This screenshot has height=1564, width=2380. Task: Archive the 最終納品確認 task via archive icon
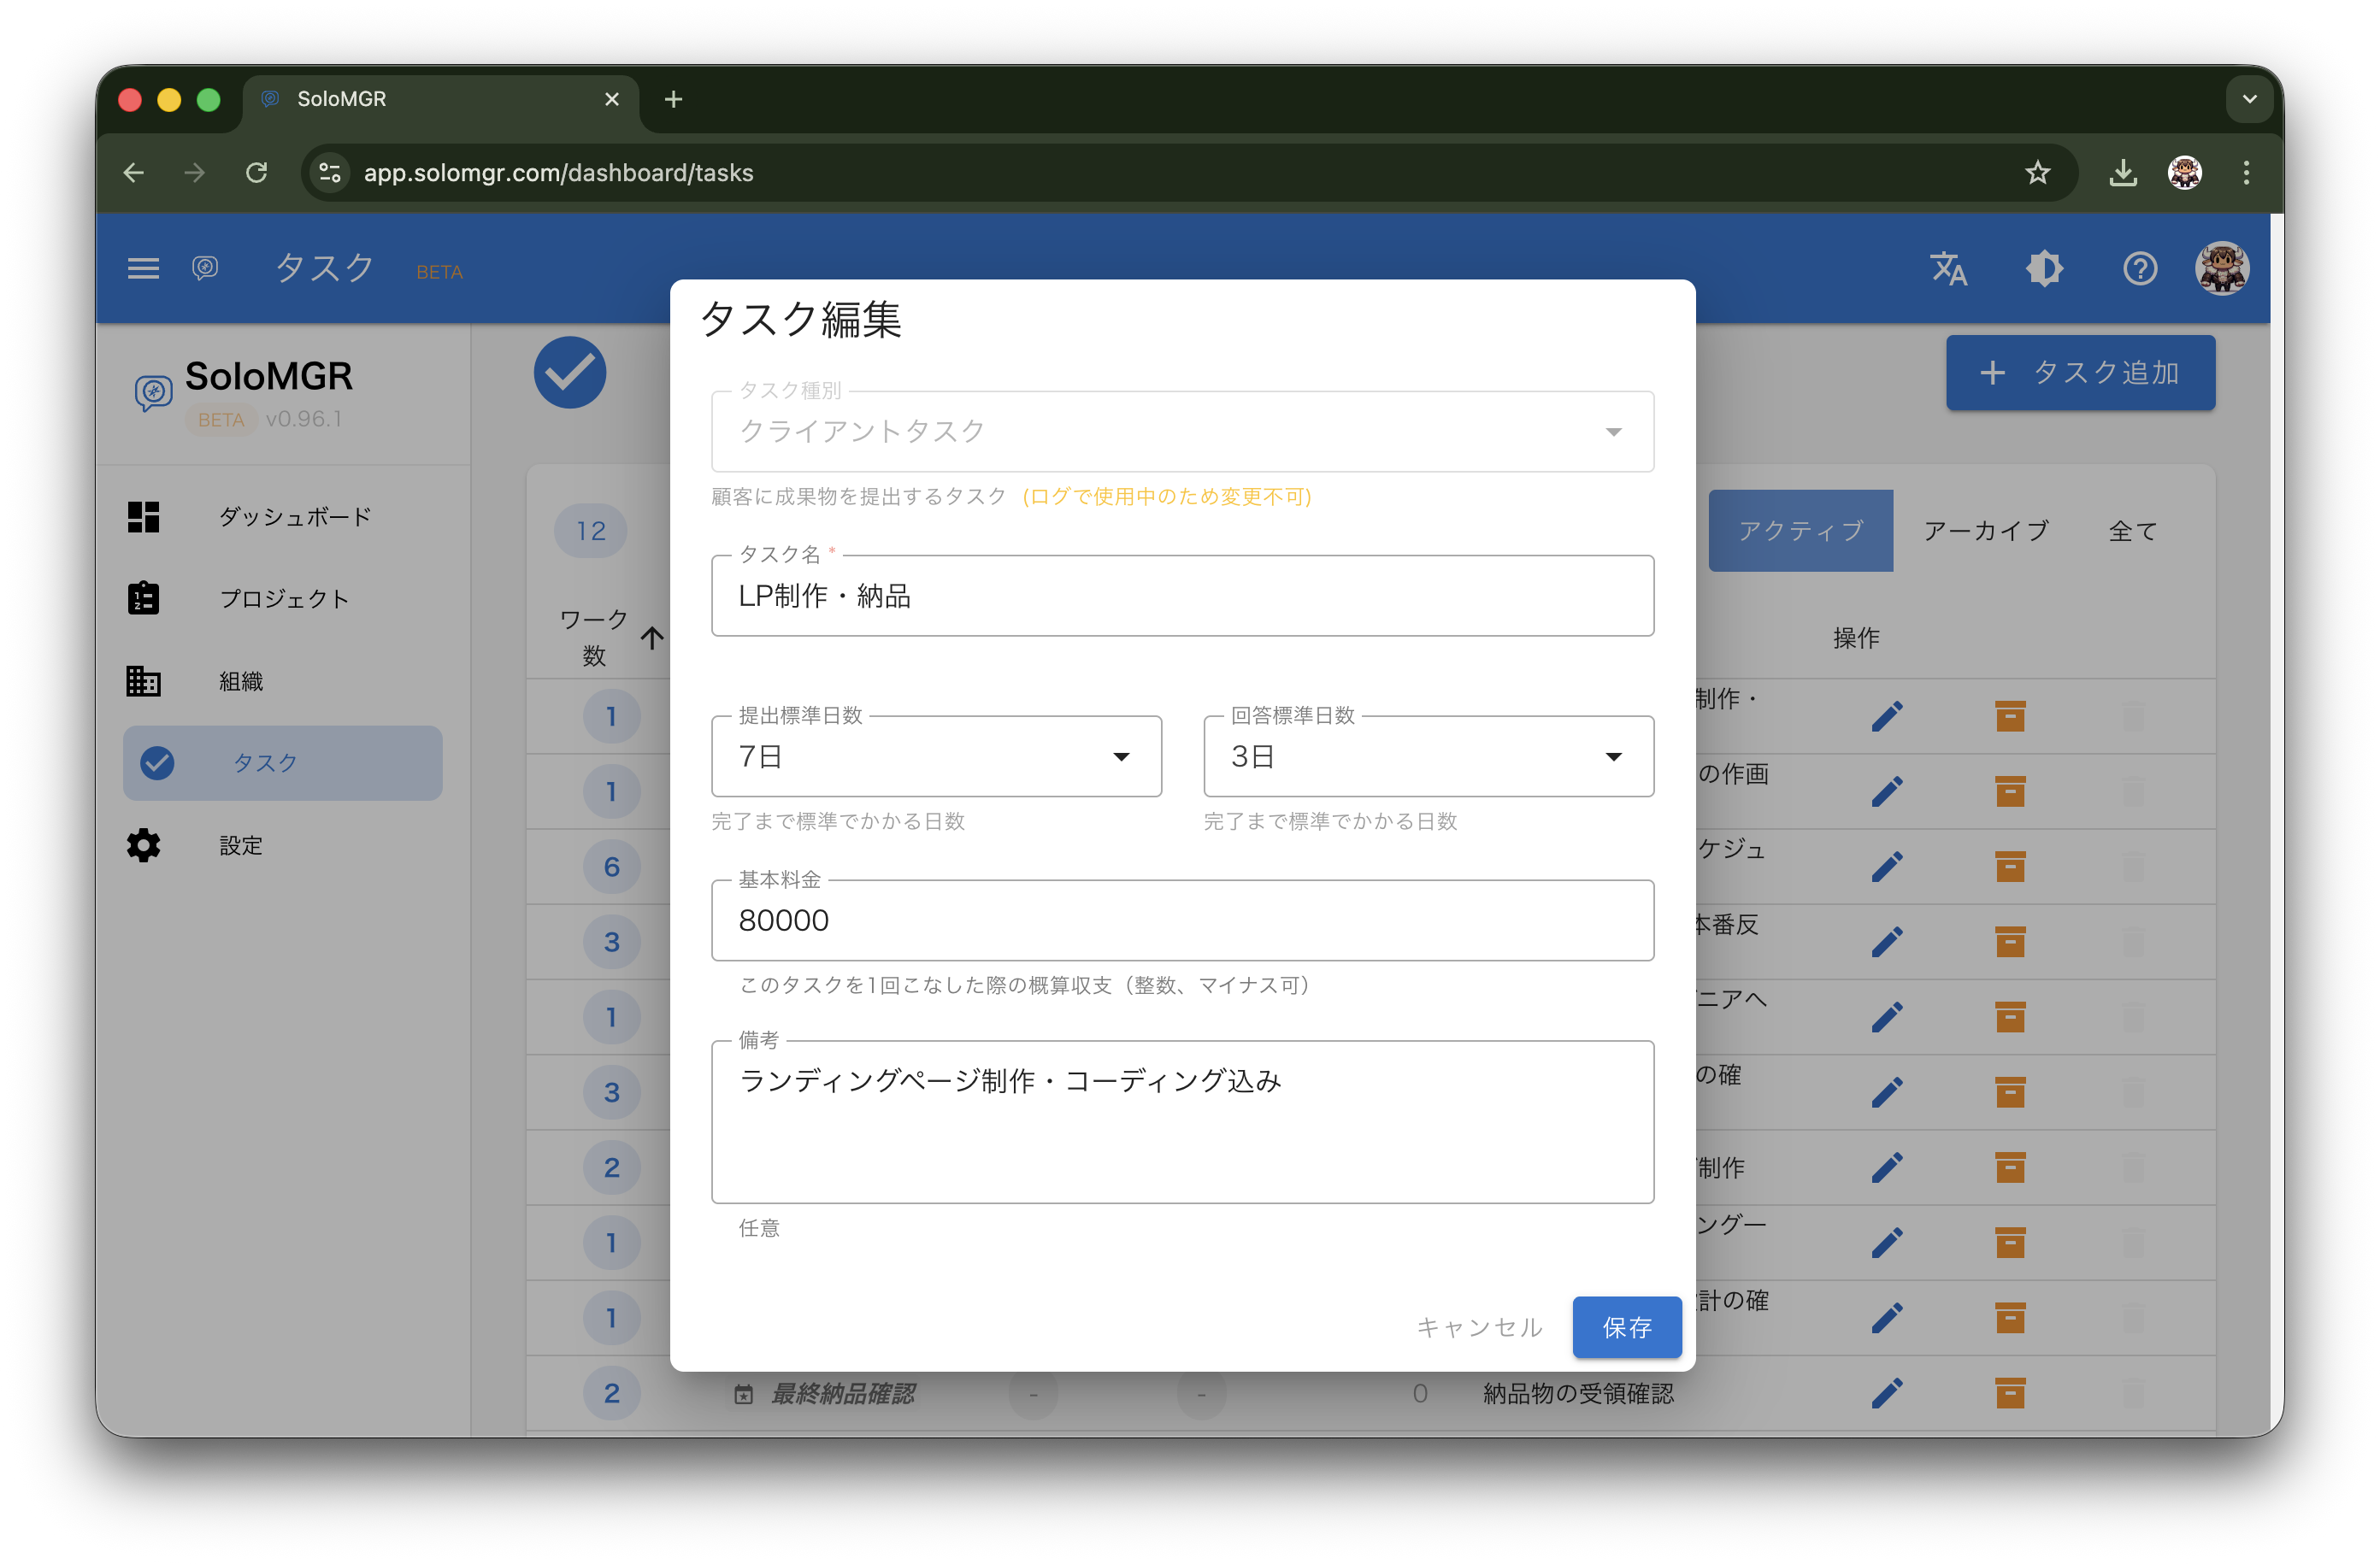click(x=2011, y=1393)
